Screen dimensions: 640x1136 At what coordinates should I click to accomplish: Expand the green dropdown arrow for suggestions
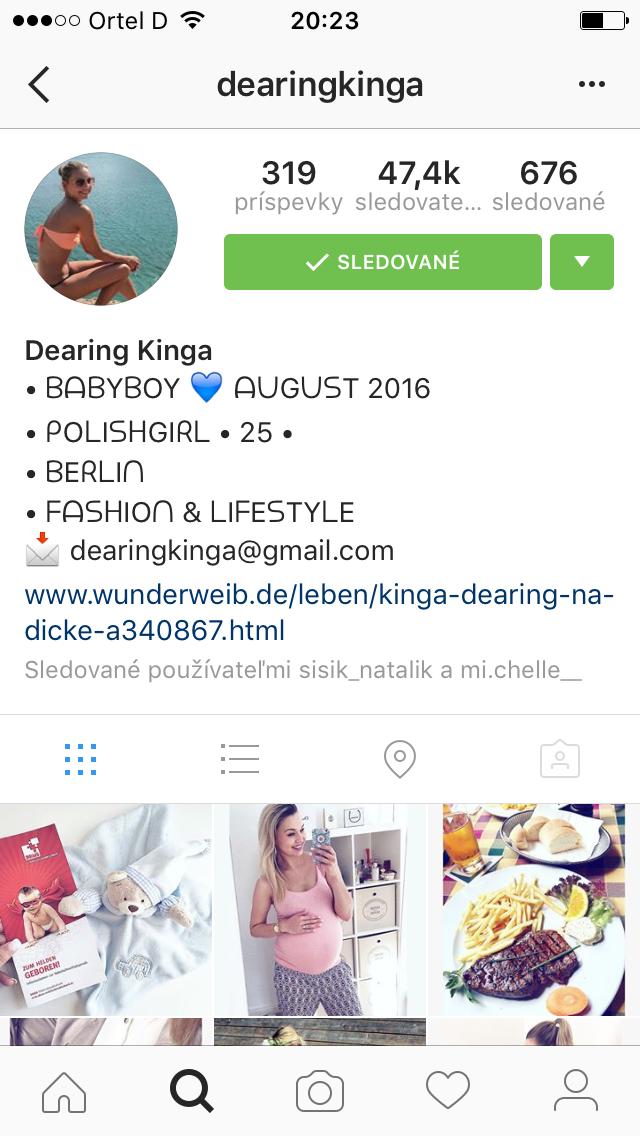(x=582, y=262)
